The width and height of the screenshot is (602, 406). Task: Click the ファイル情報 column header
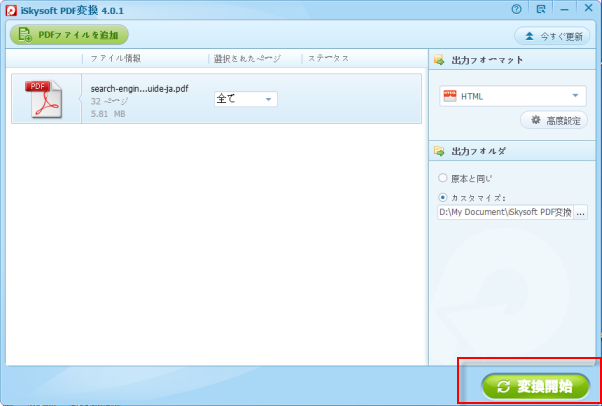click(116, 58)
